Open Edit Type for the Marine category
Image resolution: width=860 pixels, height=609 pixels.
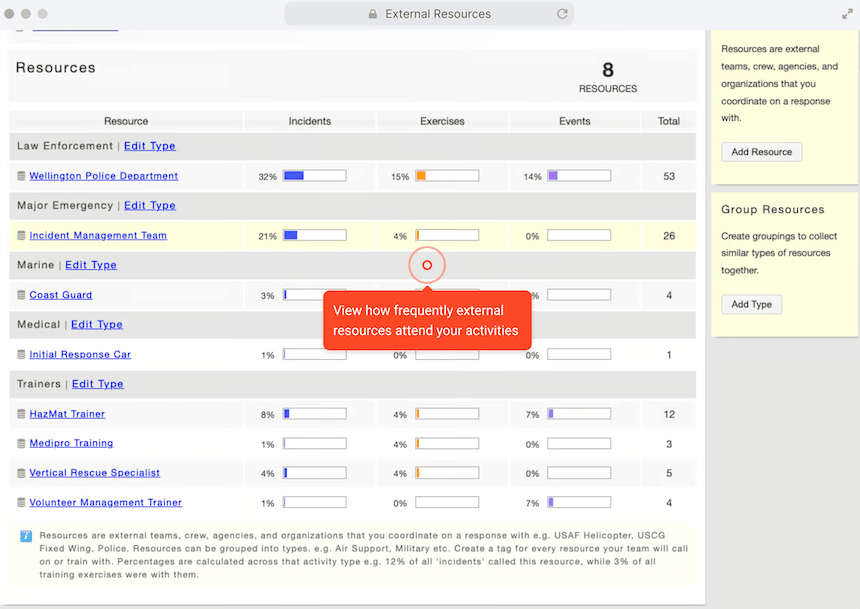[91, 265]
